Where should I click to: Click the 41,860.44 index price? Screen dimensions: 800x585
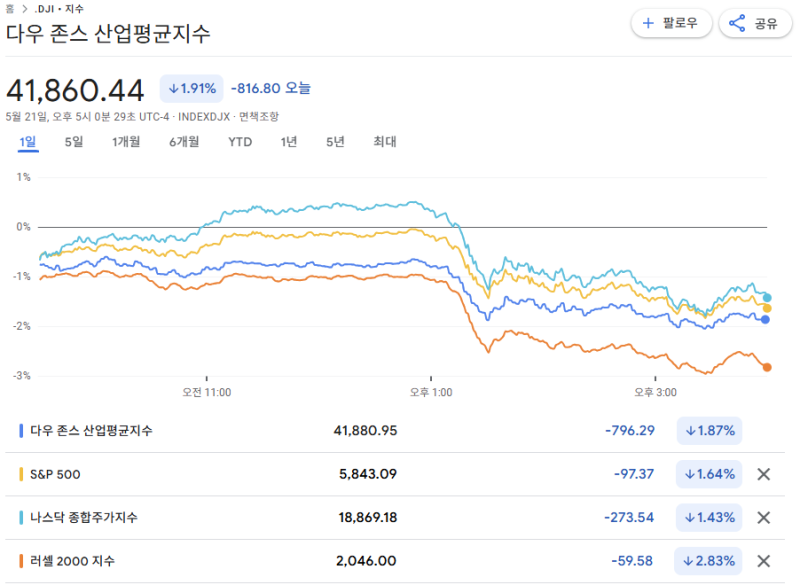point(75,90)
